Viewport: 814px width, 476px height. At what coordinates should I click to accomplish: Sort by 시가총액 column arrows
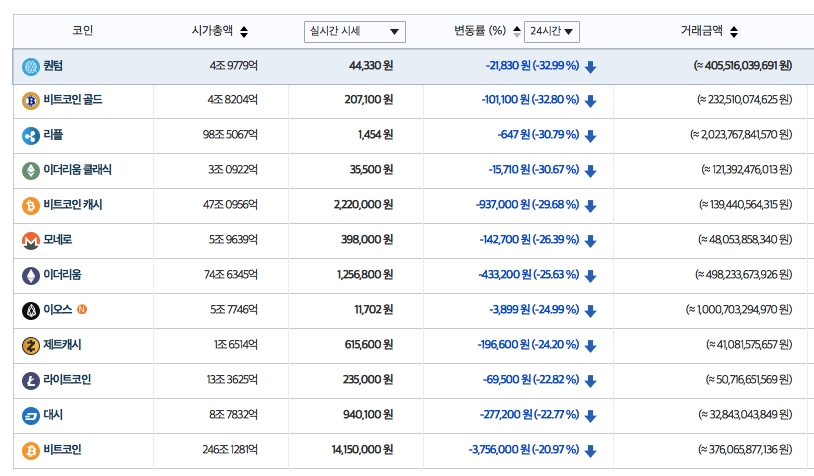pos(245,32)
